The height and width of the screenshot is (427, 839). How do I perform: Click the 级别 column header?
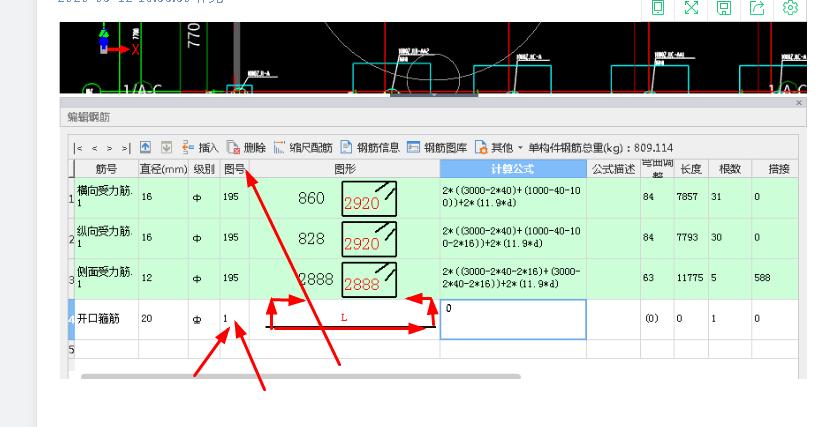pyautogui.click(x=204, y=169)
